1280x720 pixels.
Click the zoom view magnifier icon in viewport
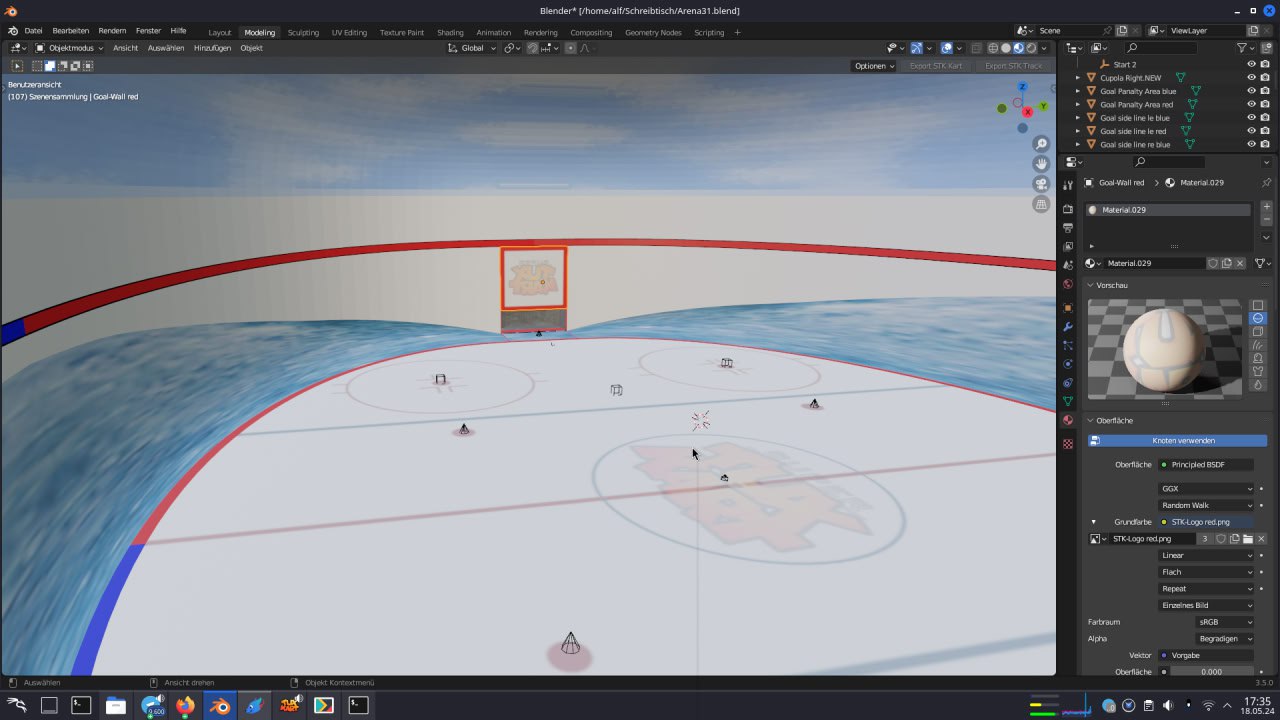point(1041,144)
